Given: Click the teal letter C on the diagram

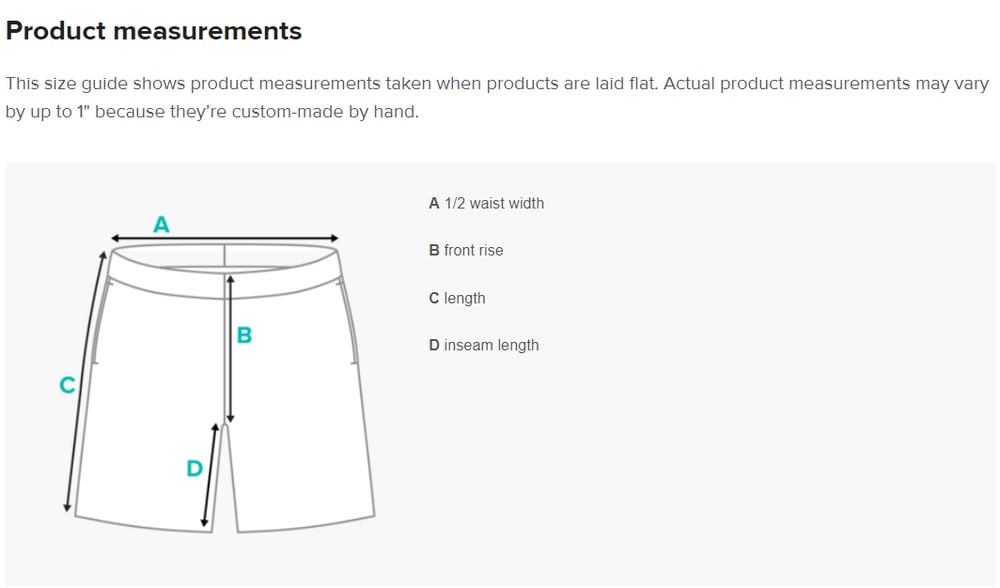Looking at the screenshot, I should [67, 385].
